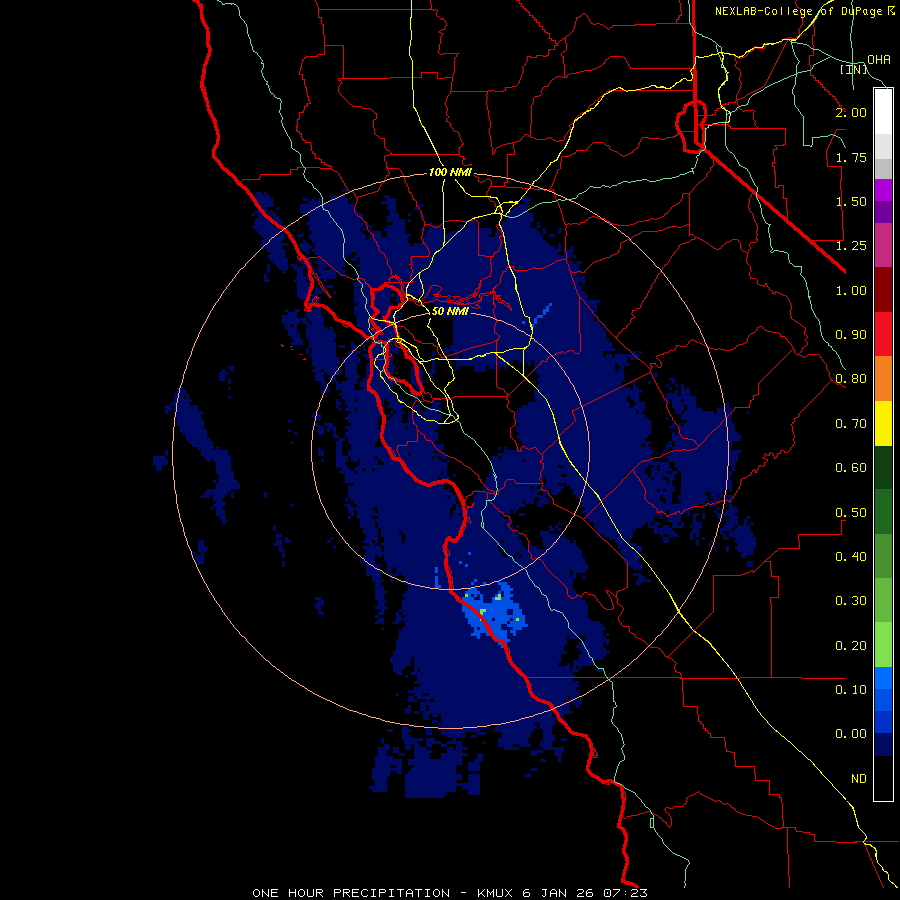Click the 0.60 legend value
This screenshot has width=900, height=900.
coord(851,468)
